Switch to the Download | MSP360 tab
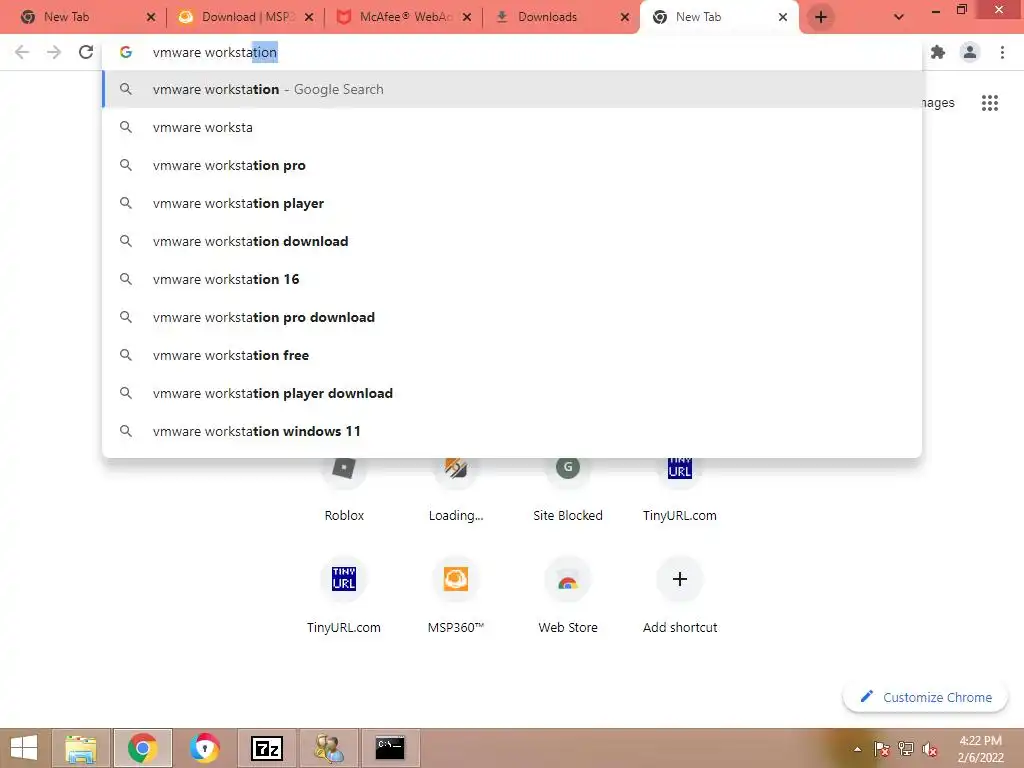 (x=245, y=17)
